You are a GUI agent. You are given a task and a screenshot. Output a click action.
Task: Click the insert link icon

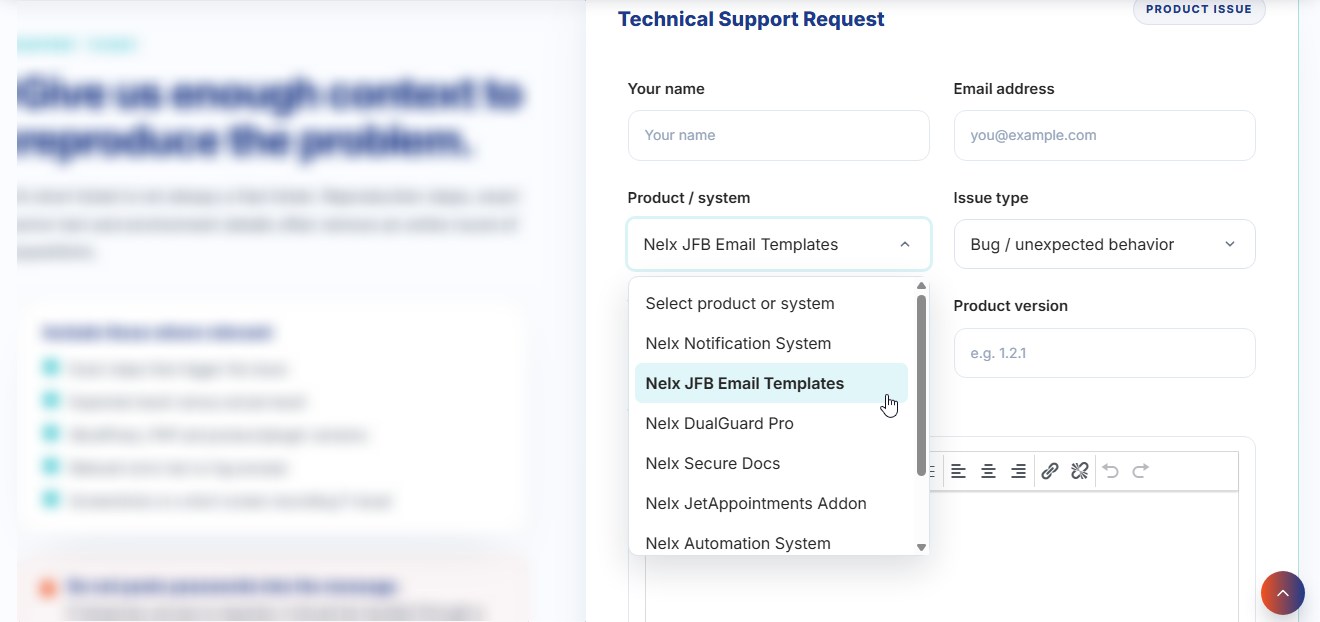1049,471
